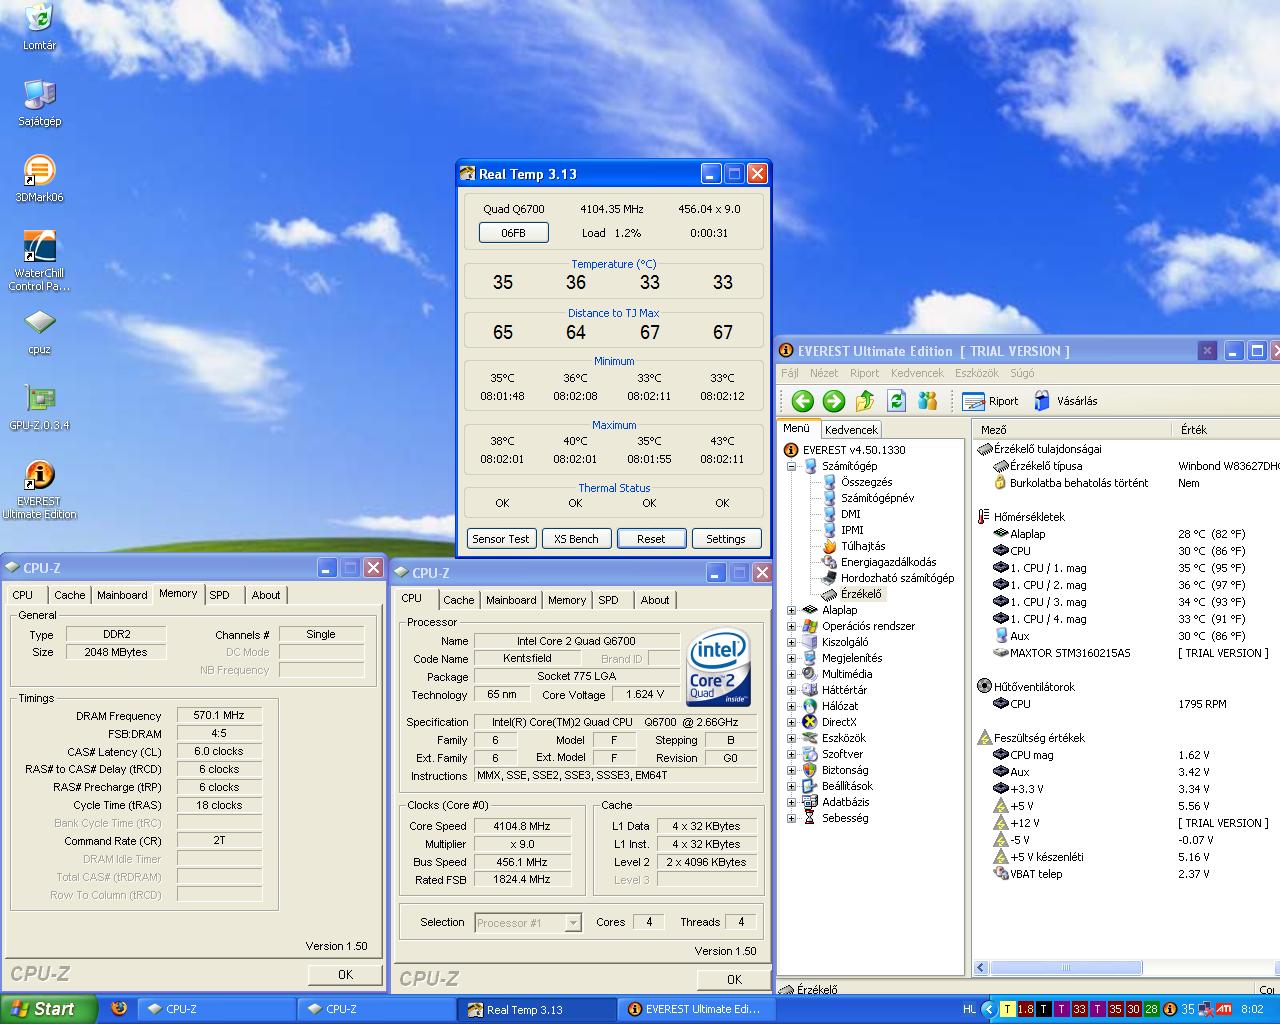This screenshot has height=1024, width=1280.
Task: Click the Firefox quick launch icon in taskbar
Action: [119, 1008]
